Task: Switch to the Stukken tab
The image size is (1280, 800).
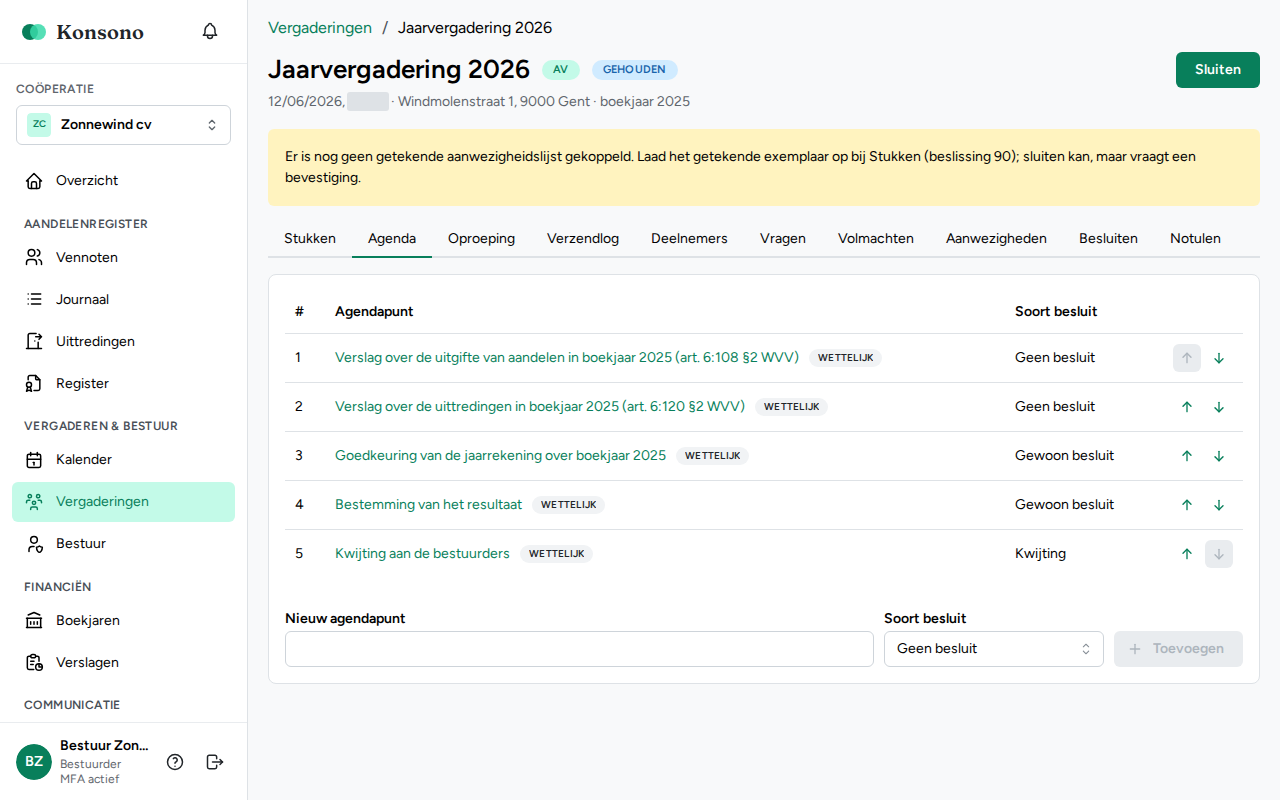Action: (310, 239)
